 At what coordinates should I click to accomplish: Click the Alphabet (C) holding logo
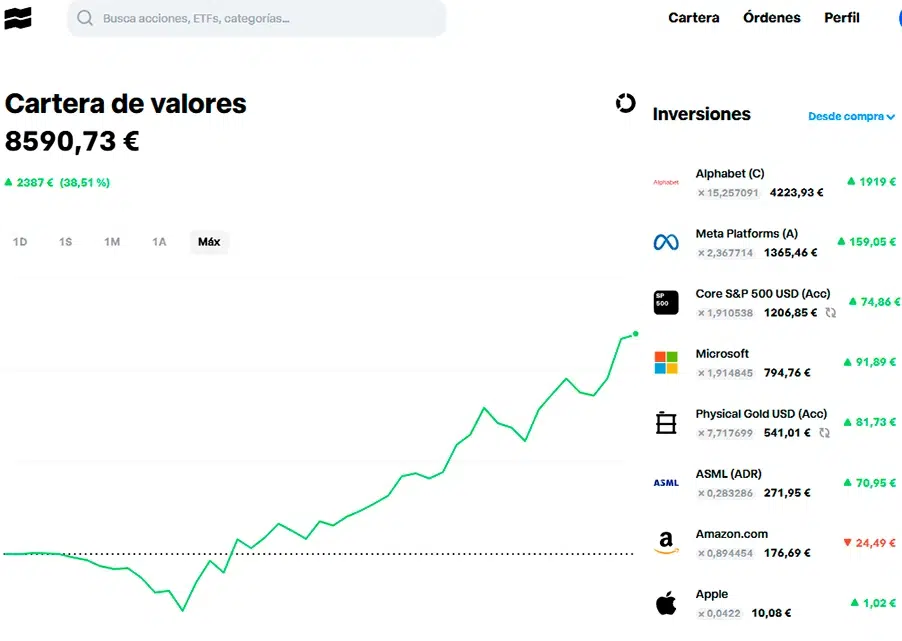[x=665, y=182]
